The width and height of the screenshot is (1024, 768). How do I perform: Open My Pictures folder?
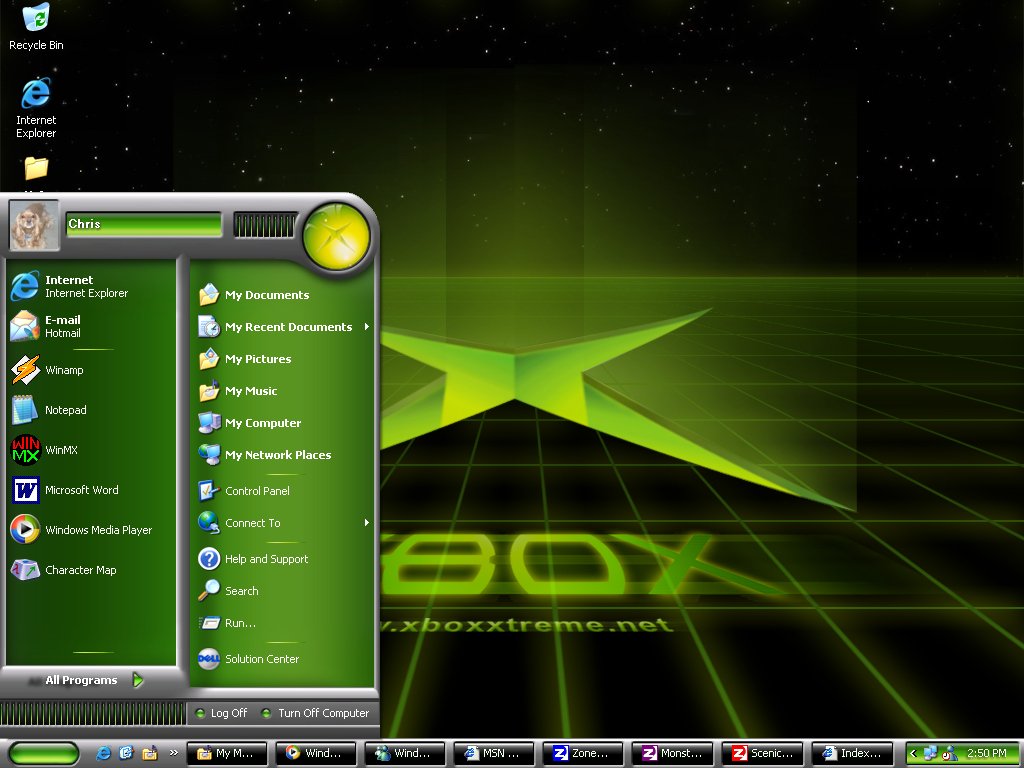click(x=283, y=359)
